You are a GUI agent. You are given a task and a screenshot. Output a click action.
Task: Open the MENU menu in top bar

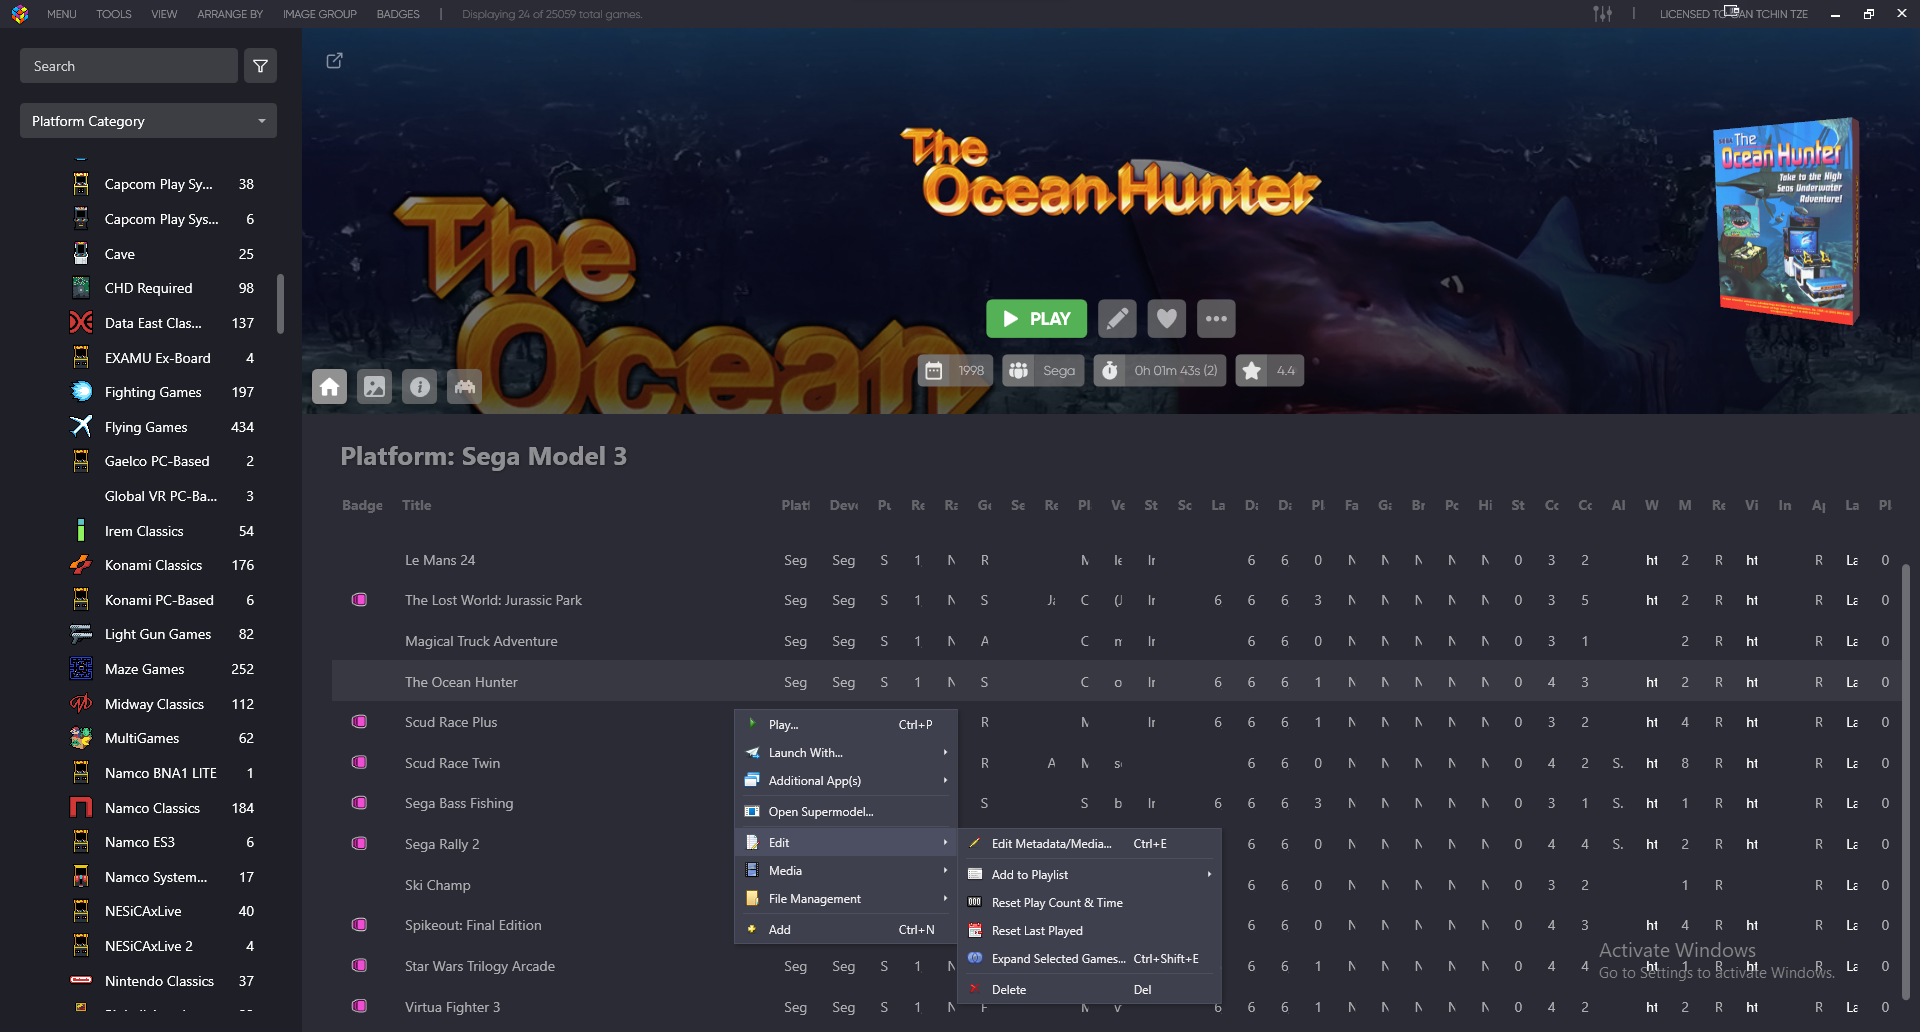click(61, 14)
